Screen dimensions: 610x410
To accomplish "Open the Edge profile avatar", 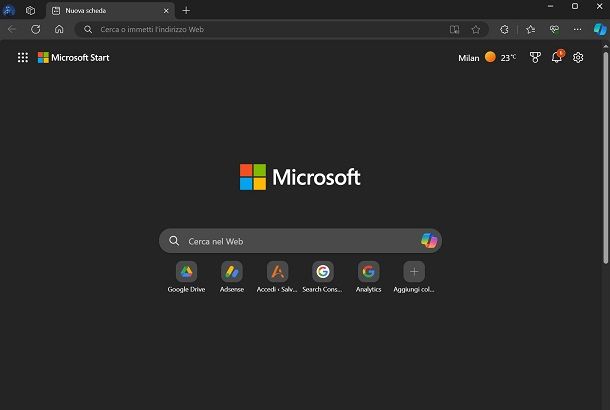I will (x=9, y=10).
